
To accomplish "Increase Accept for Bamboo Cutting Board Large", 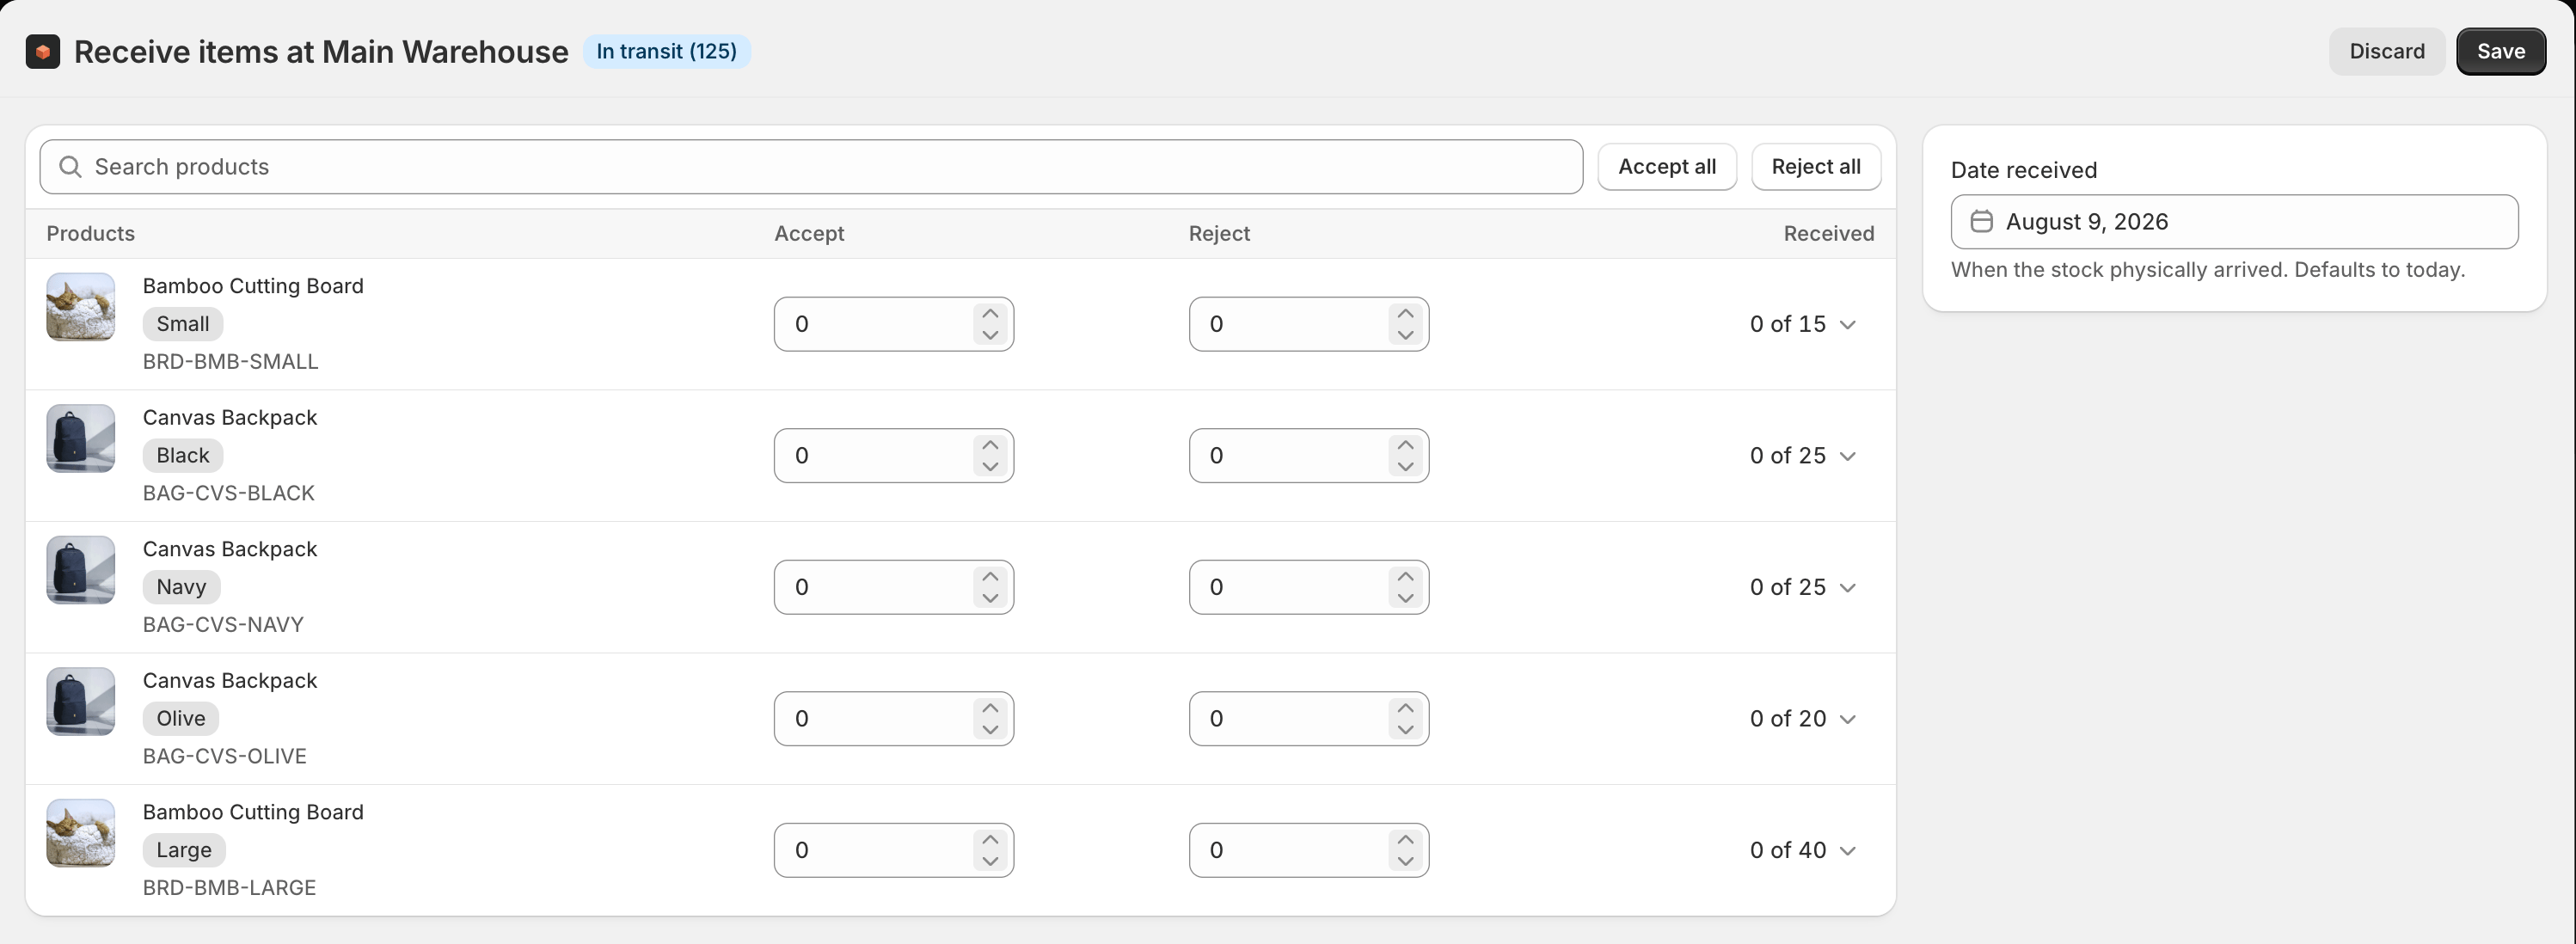I will [x=990, y=839].
